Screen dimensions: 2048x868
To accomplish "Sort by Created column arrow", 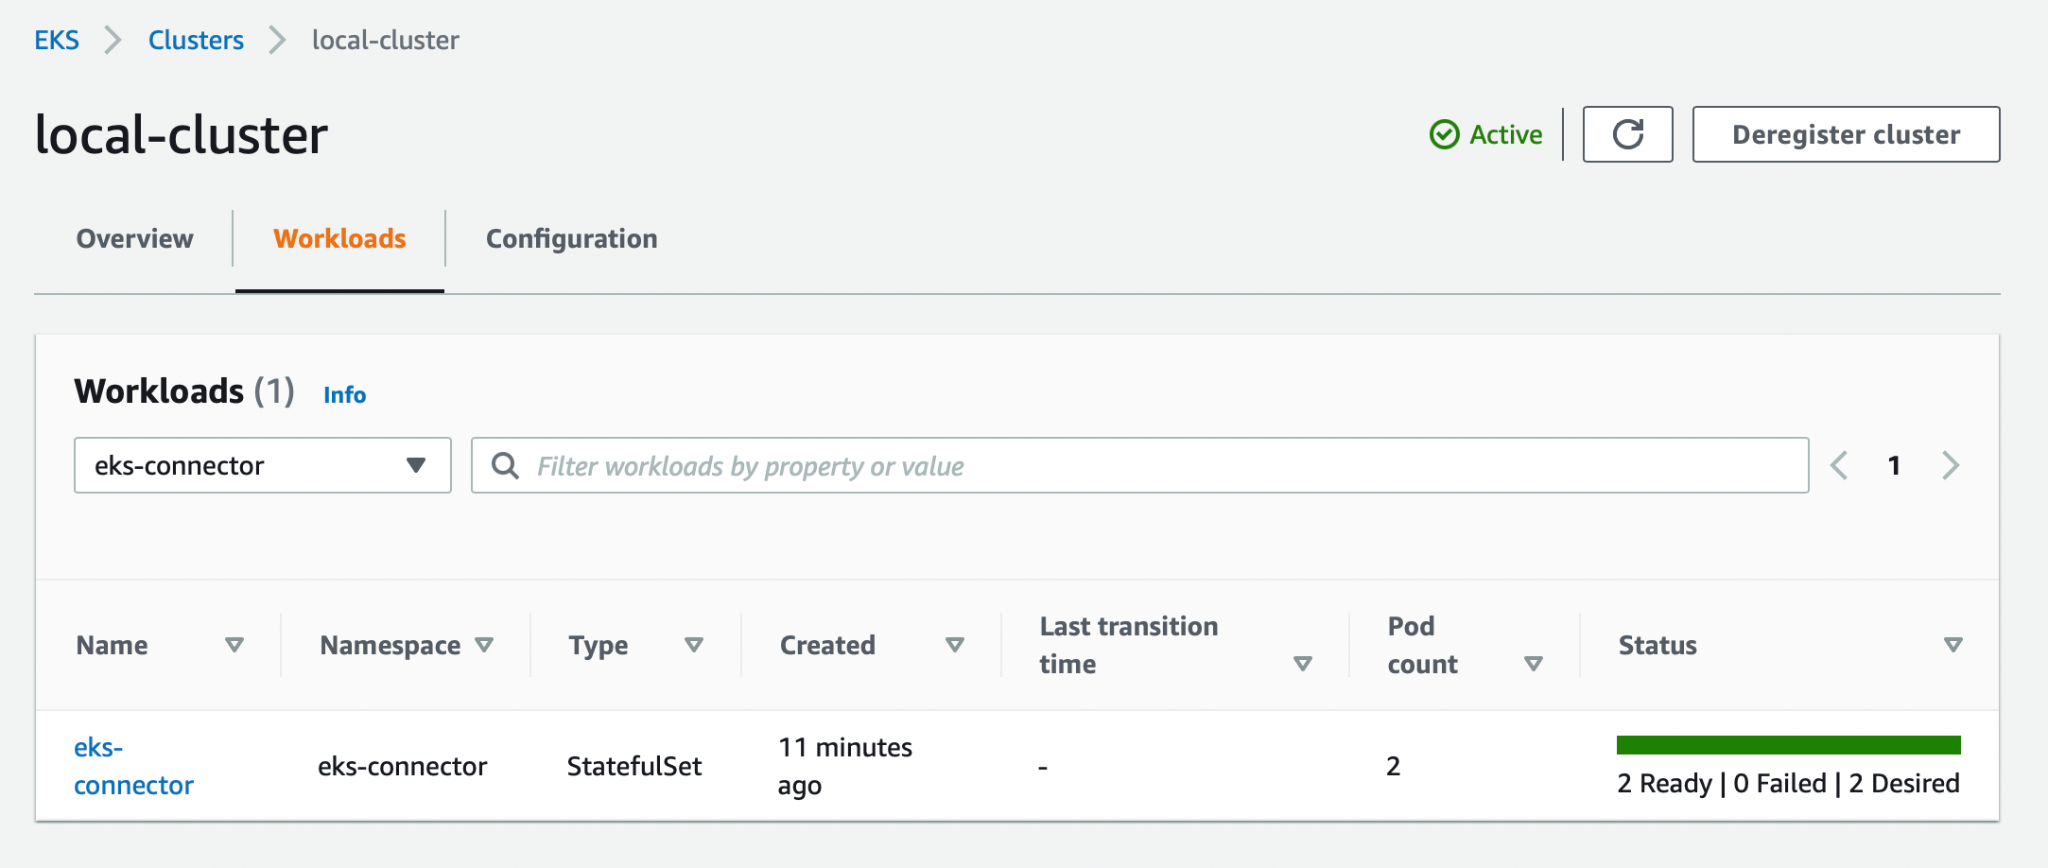I will 954,645.
